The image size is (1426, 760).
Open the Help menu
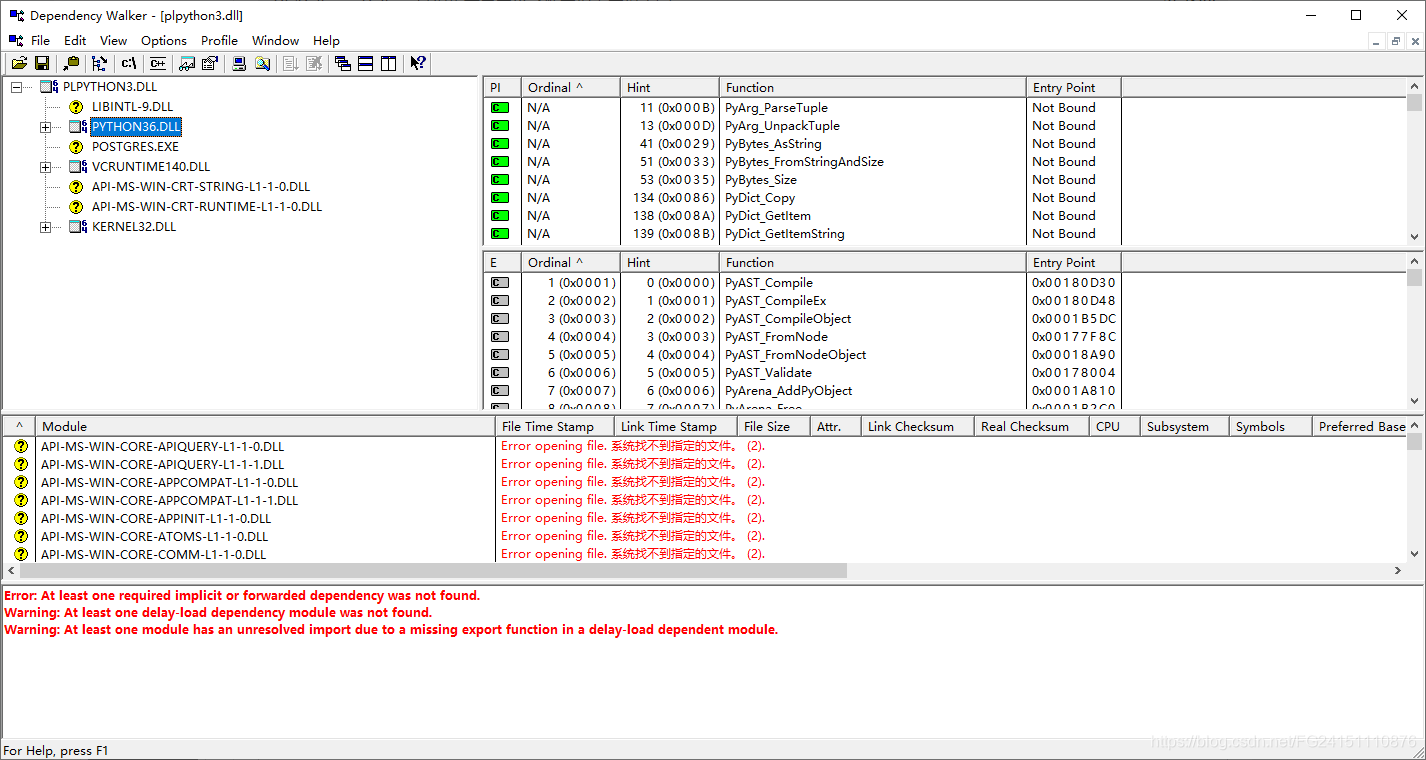(326, 41)
